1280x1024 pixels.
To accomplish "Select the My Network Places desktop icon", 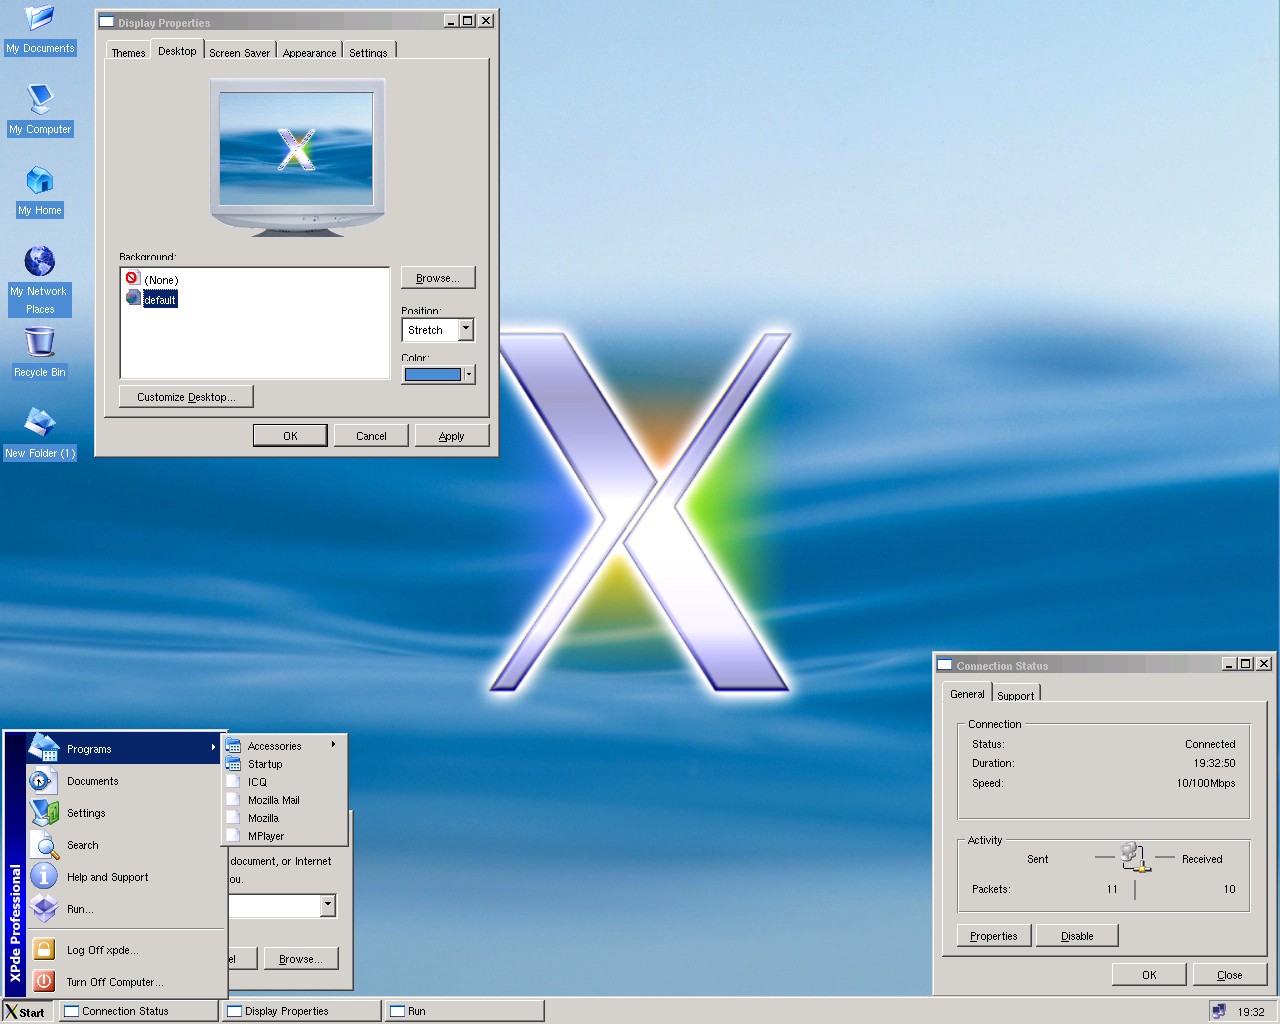I will (40, 281).
